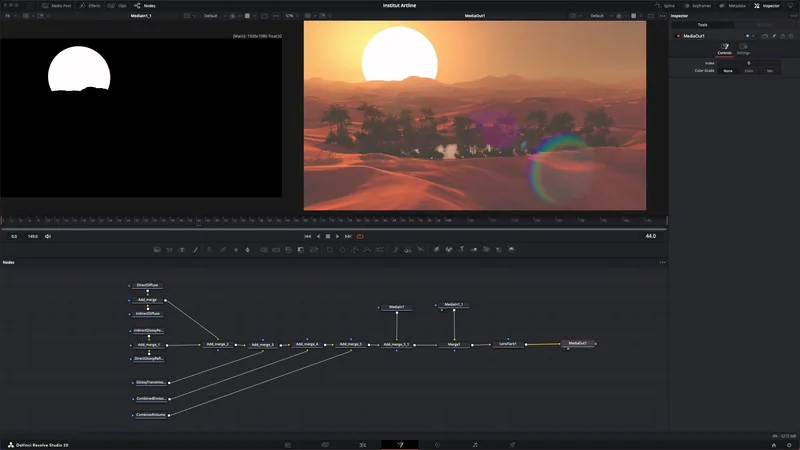
Task: Add a Polygon mask from toolbar
Action: click(355, 249)
